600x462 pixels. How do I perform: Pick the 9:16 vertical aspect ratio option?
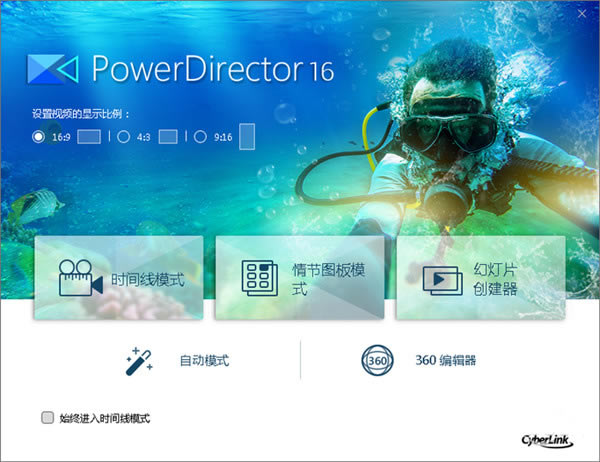point(200,137)
